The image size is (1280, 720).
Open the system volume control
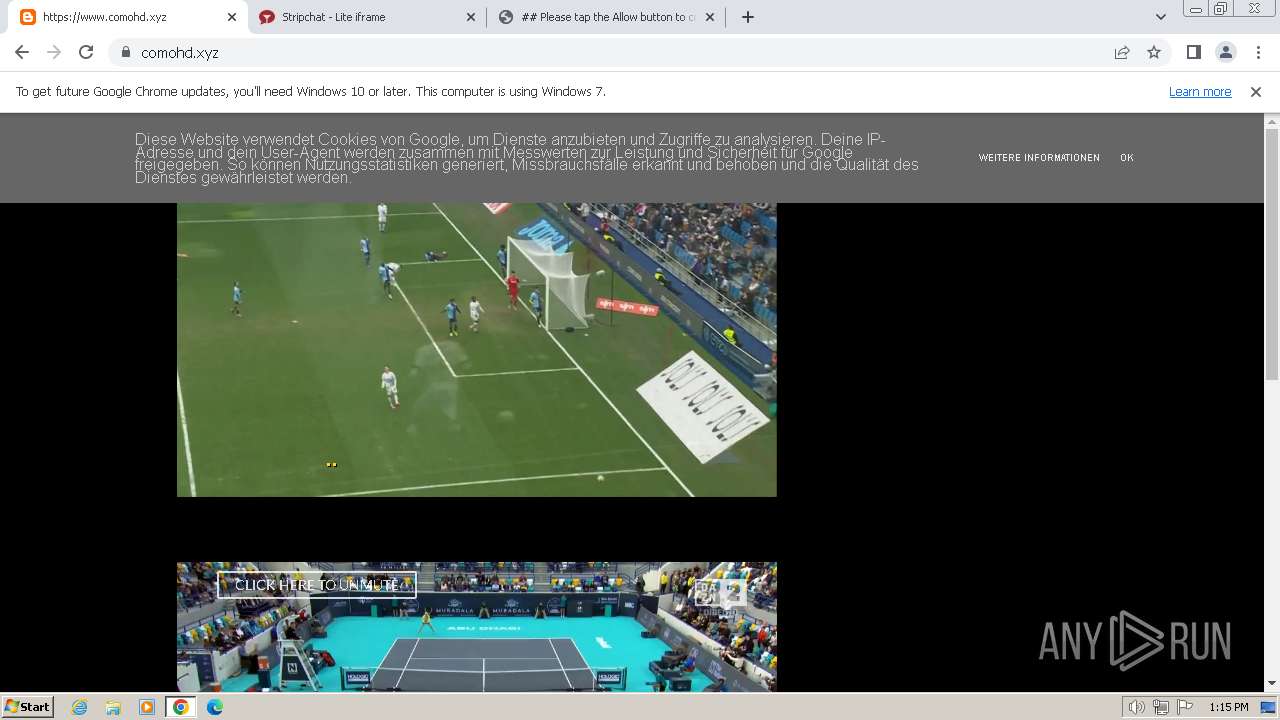1136,707
